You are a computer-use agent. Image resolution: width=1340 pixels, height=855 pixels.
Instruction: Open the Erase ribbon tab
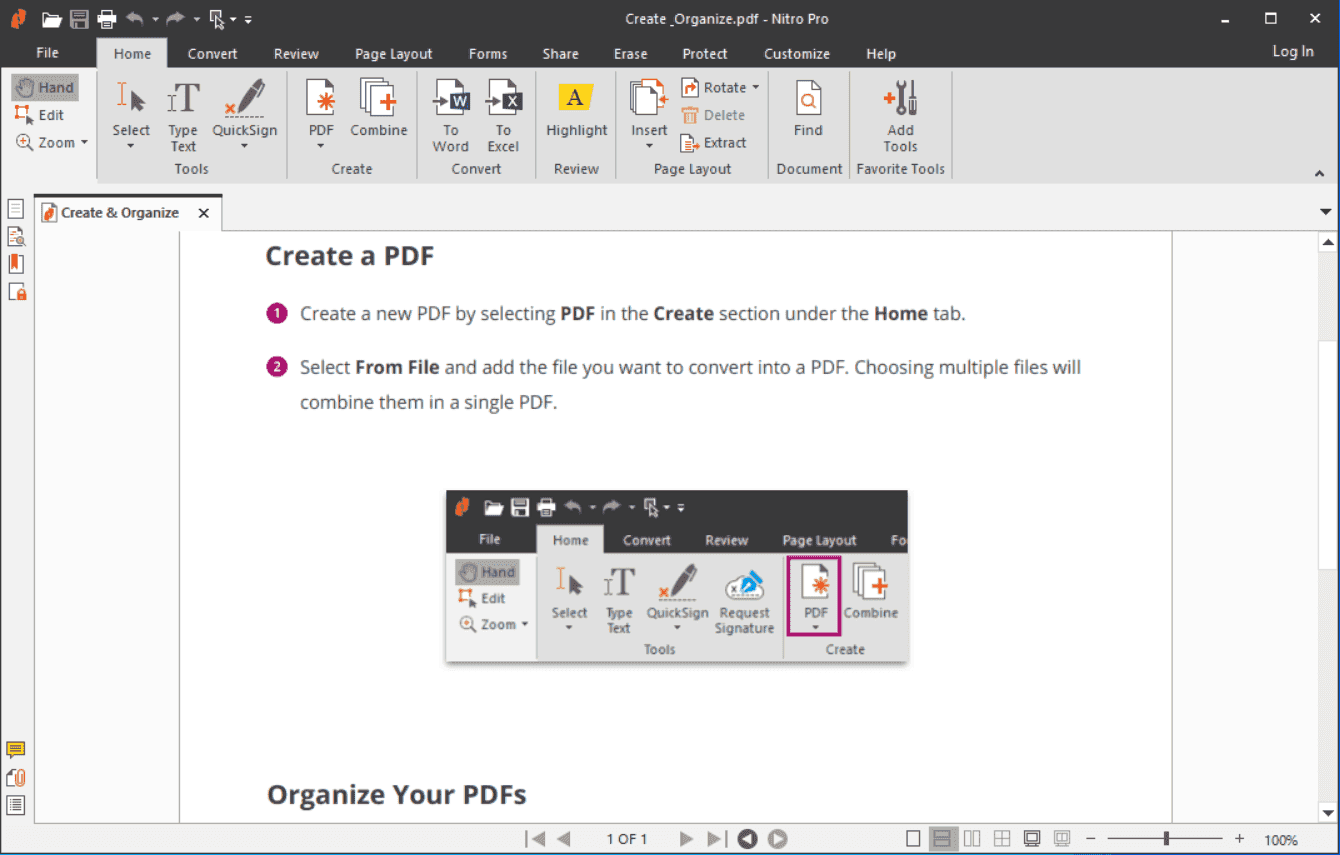tap(631, 54)
